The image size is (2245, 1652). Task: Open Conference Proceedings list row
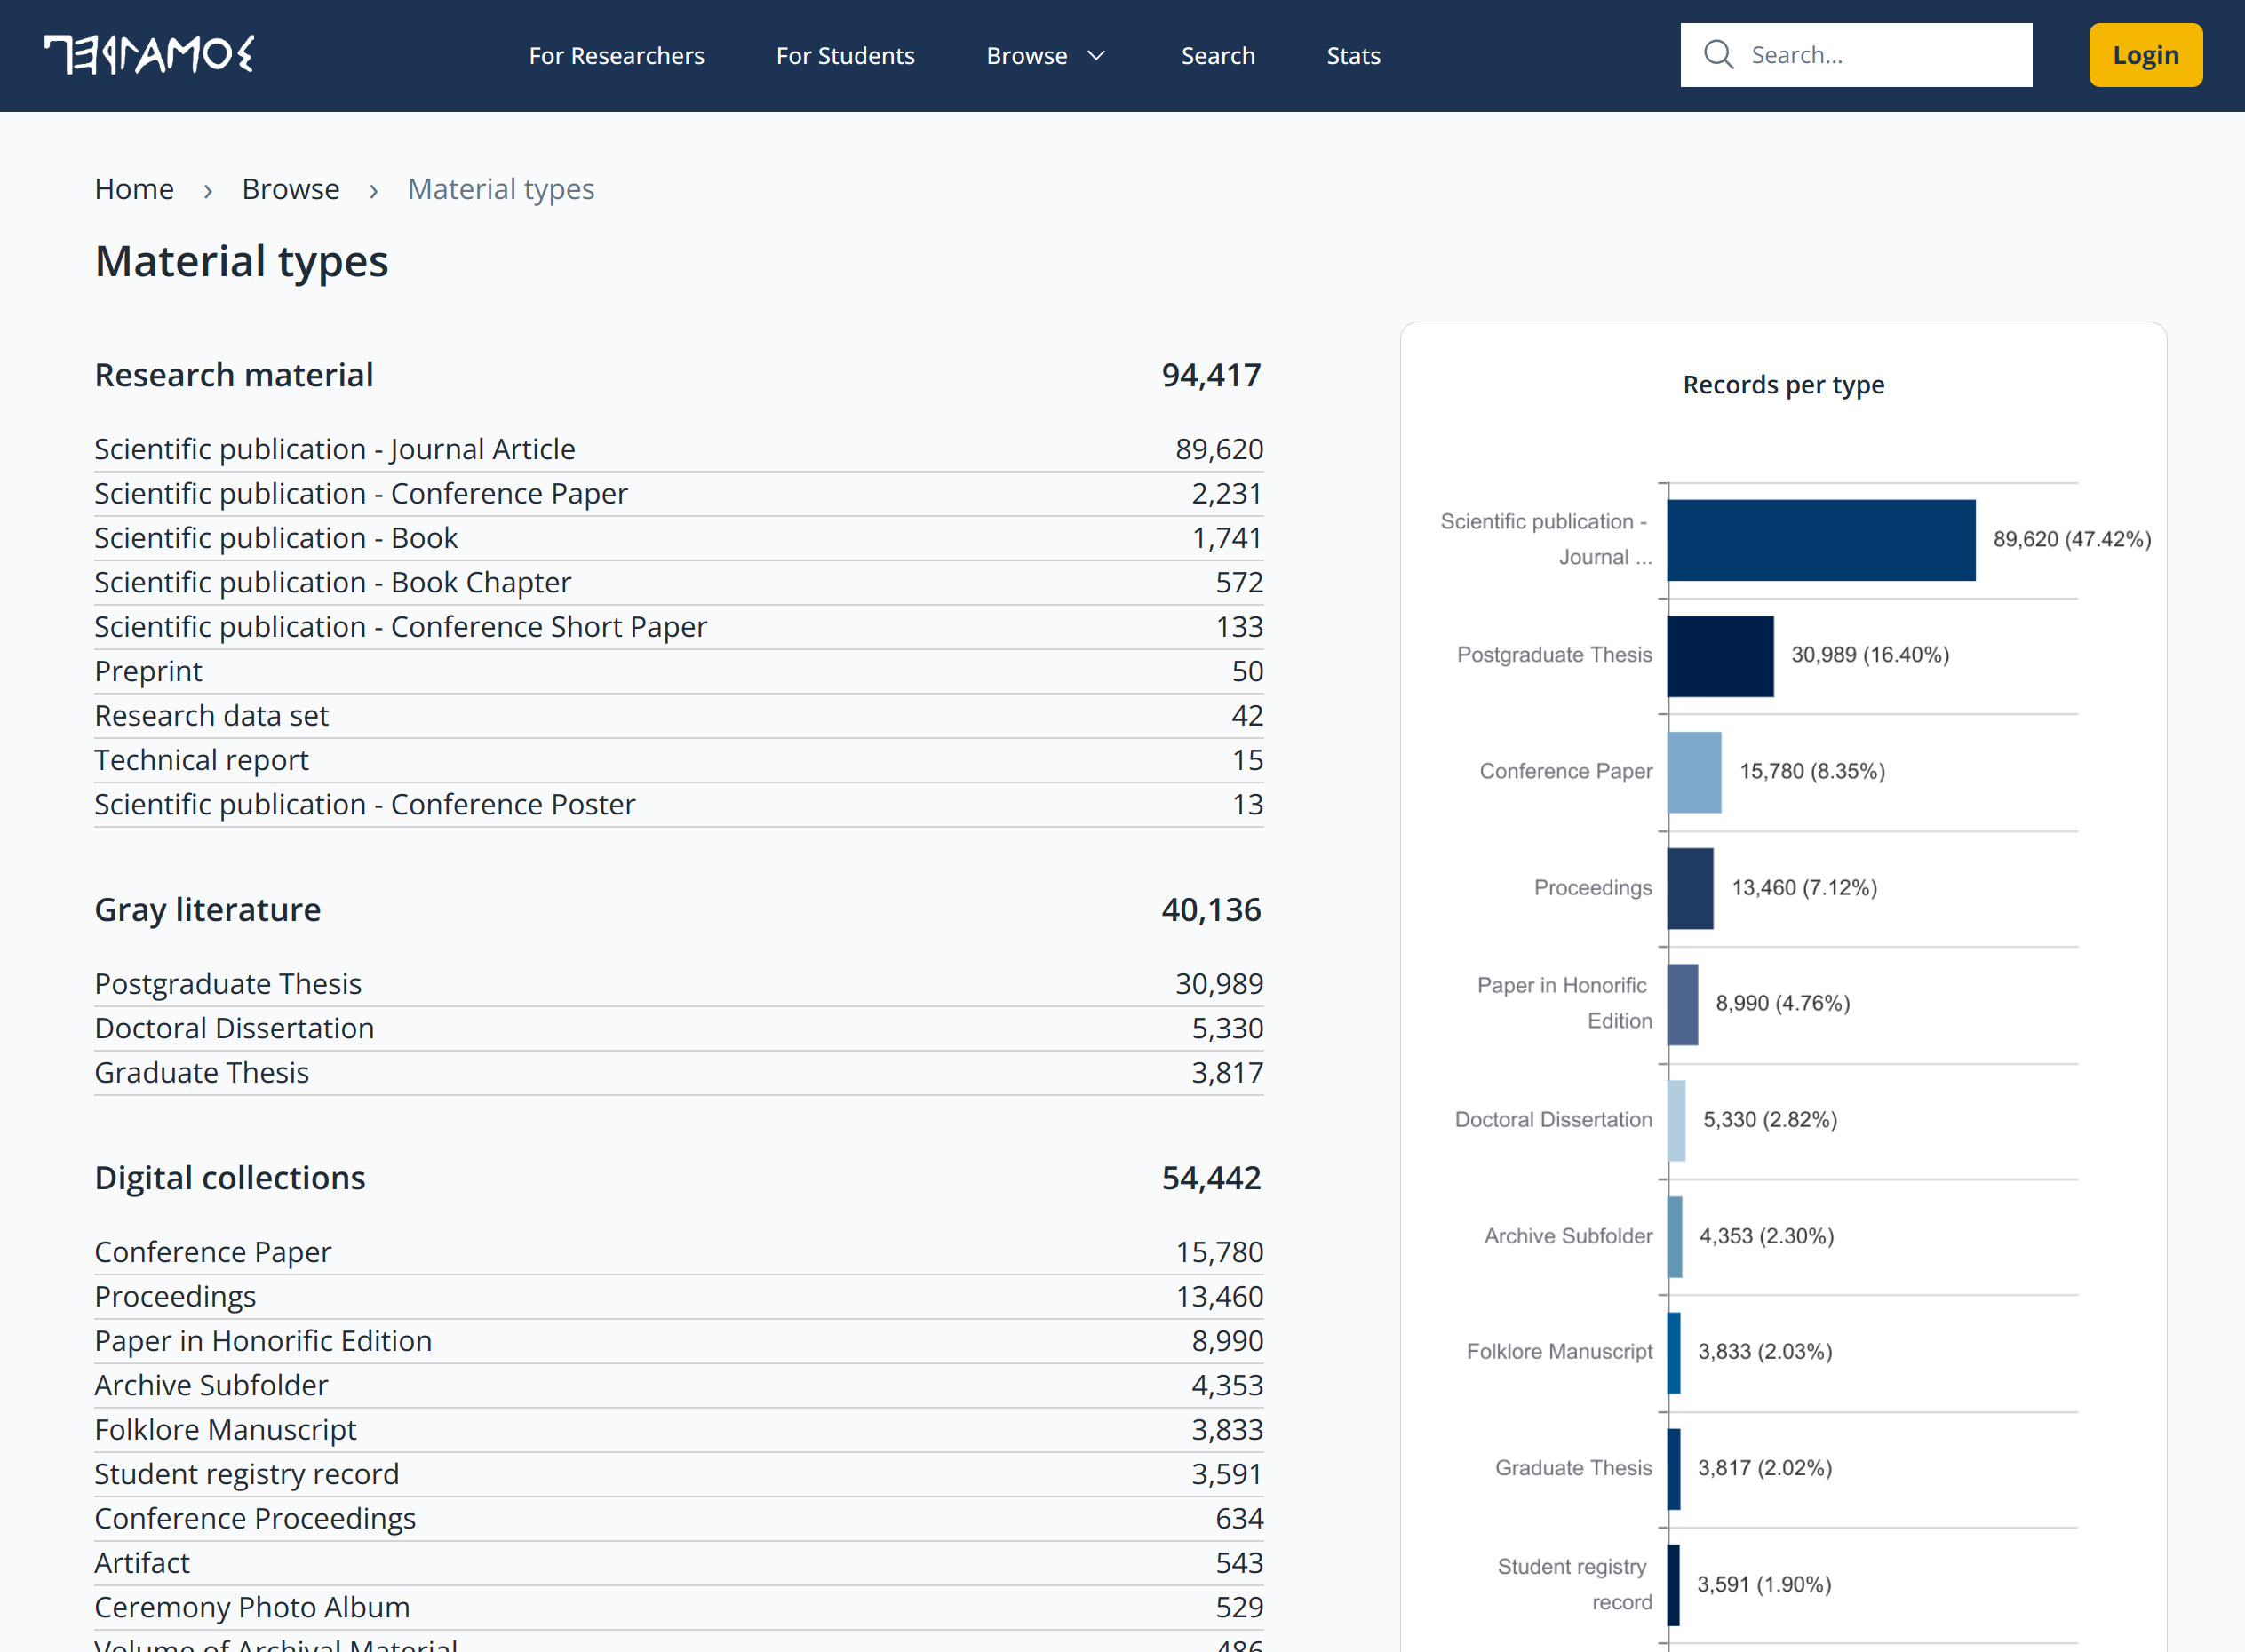[678, 1519]
